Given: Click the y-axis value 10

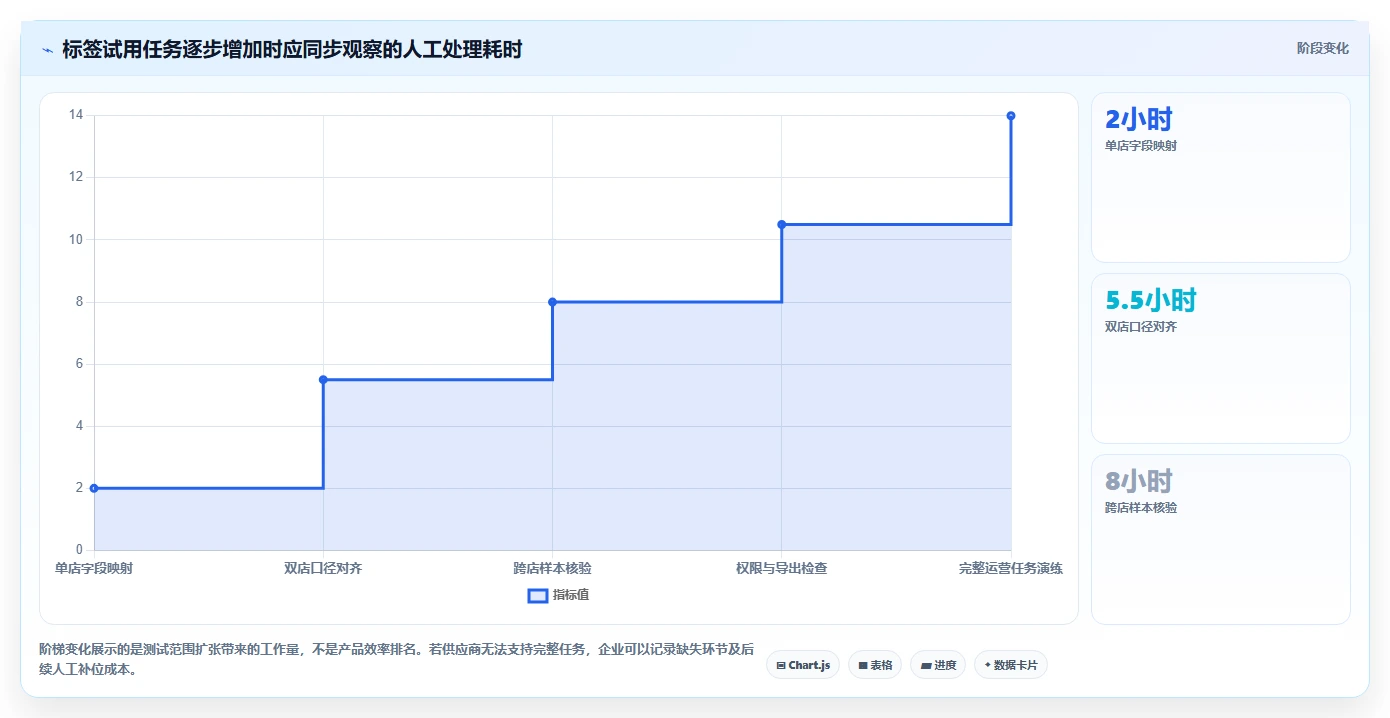Looking at the screenshot, I should coord(76,239).
